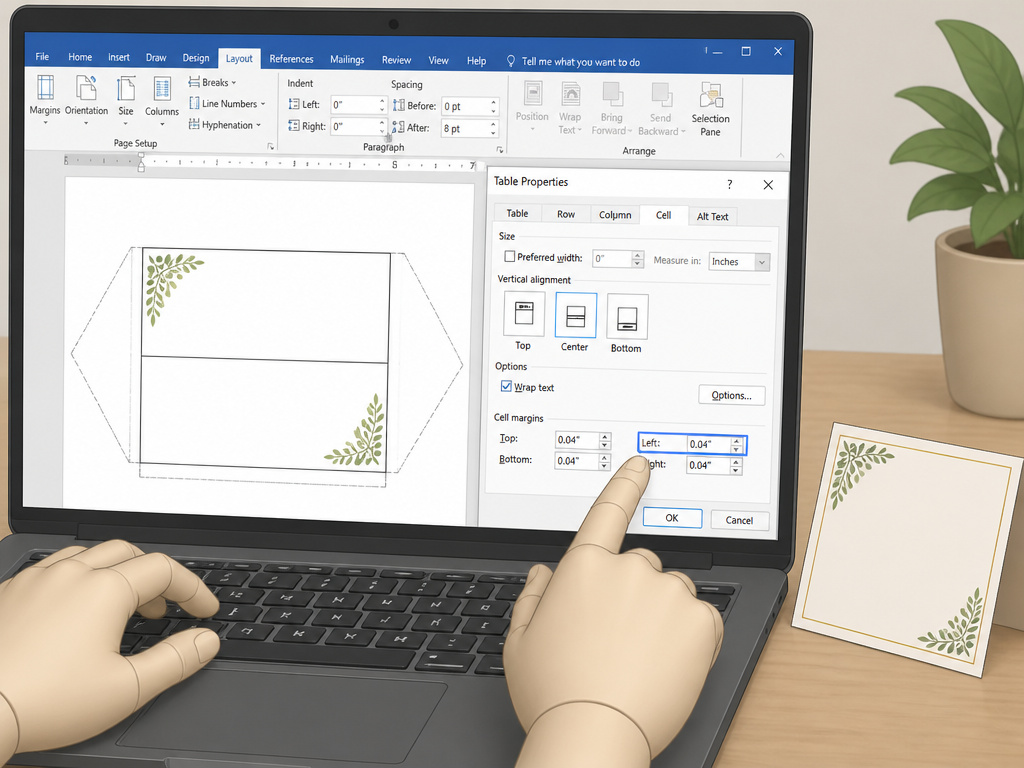Open the Alt Text tab in Table Properties
Viewport: 1024px width, 768px height.
712,216
